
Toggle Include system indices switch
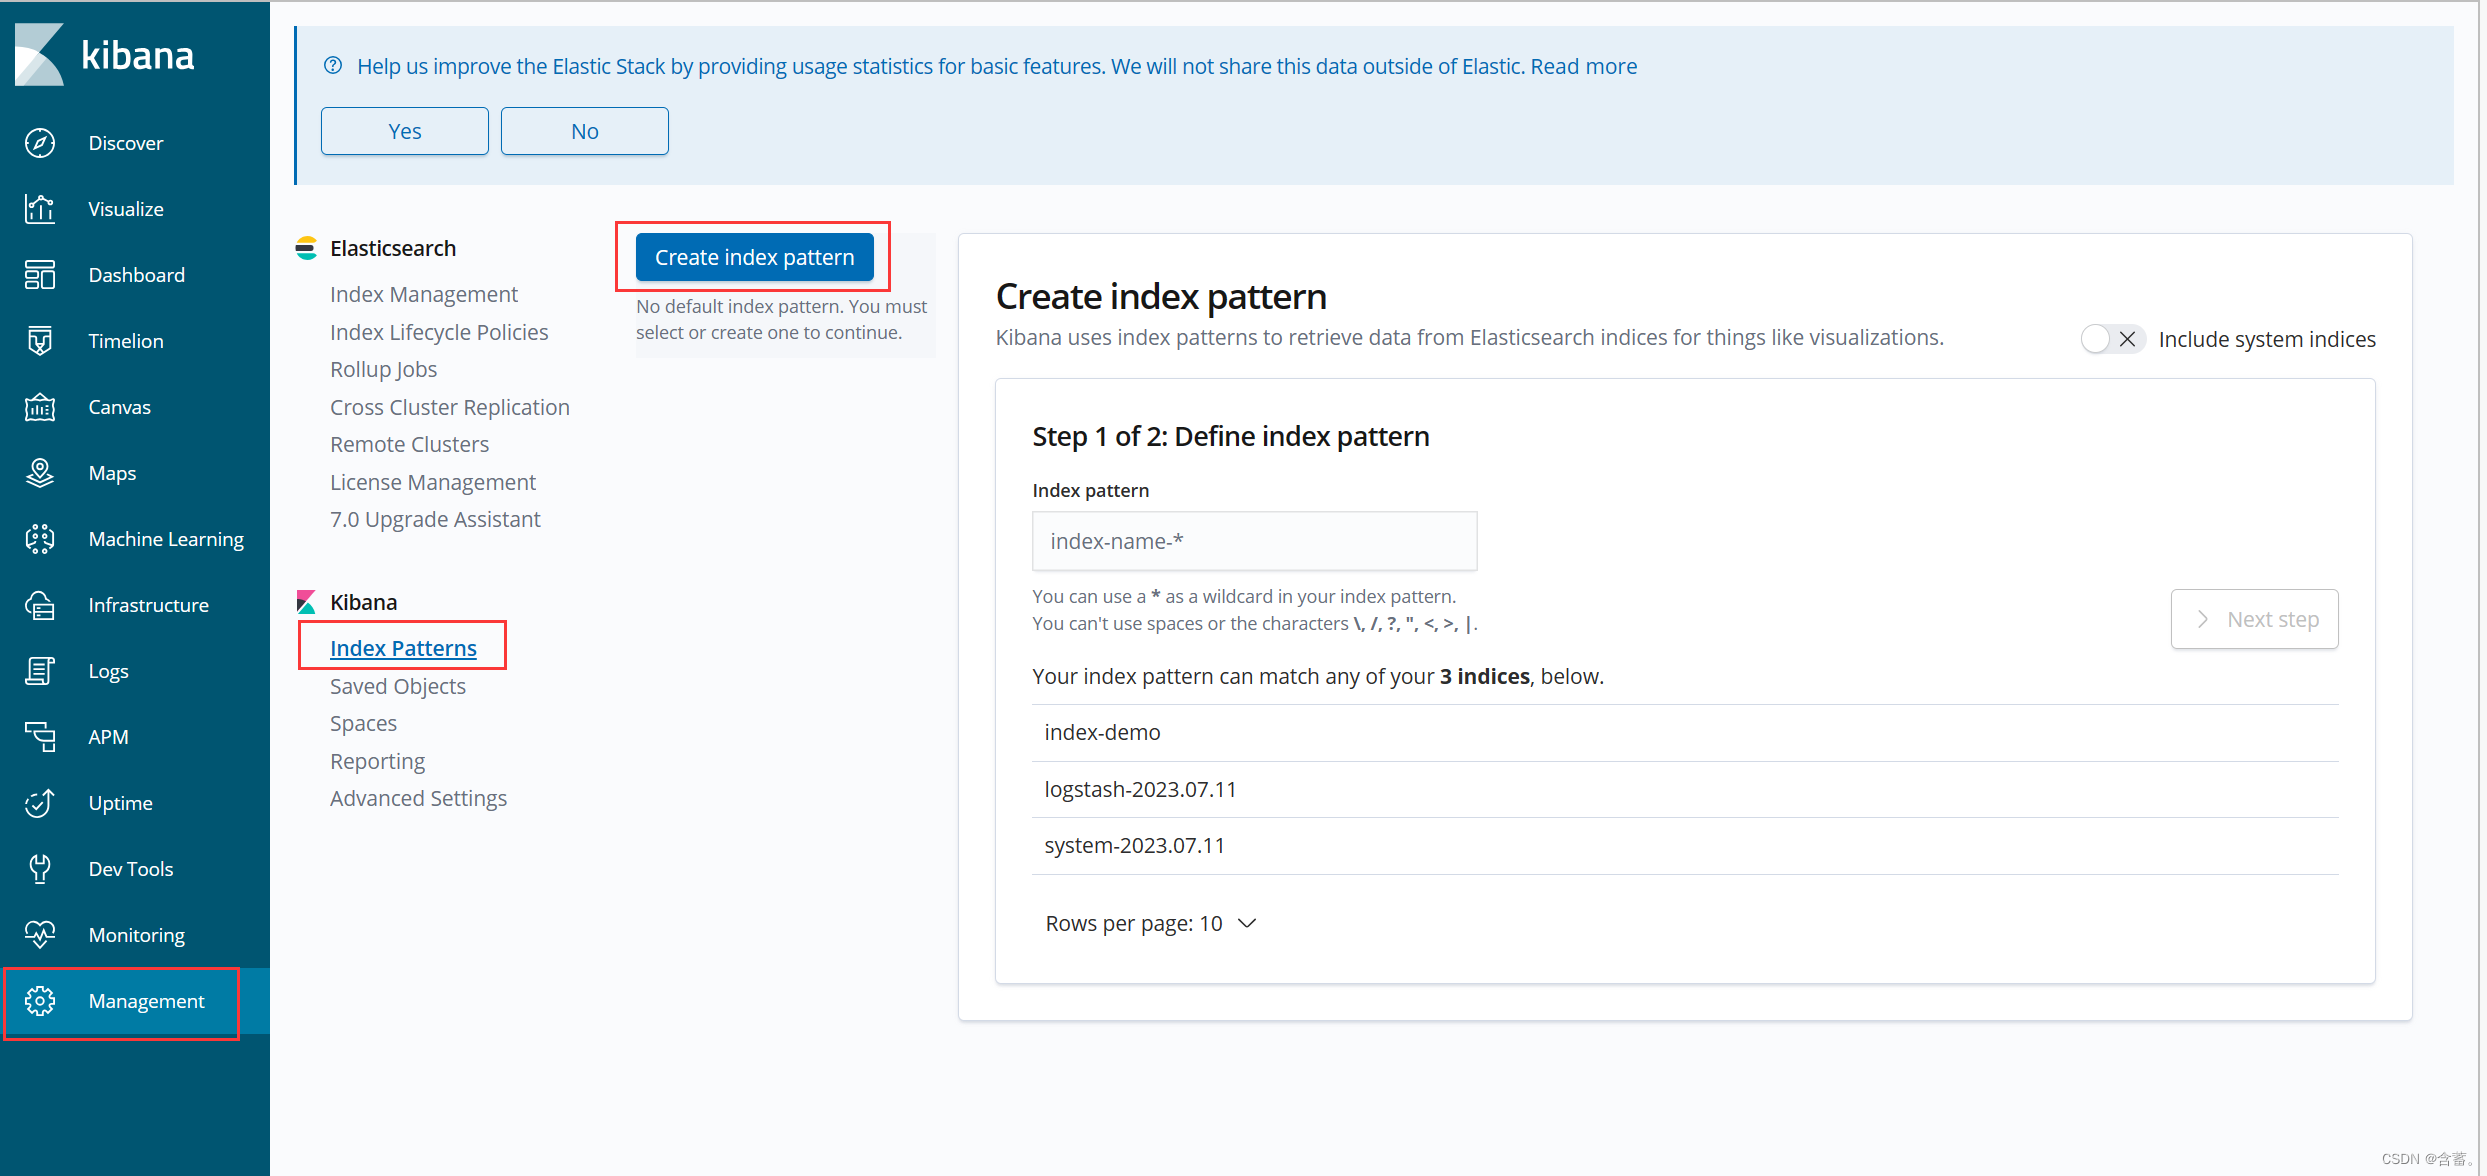click(x=2111, y=339)
